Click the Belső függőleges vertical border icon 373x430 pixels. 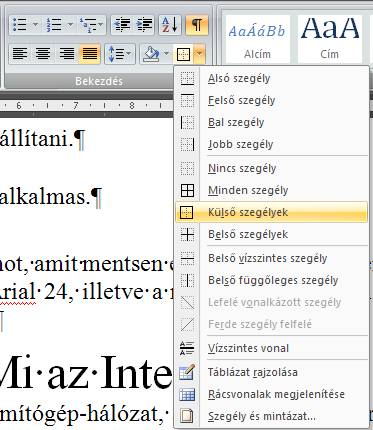pyautogui.click(x=187, y=281)
